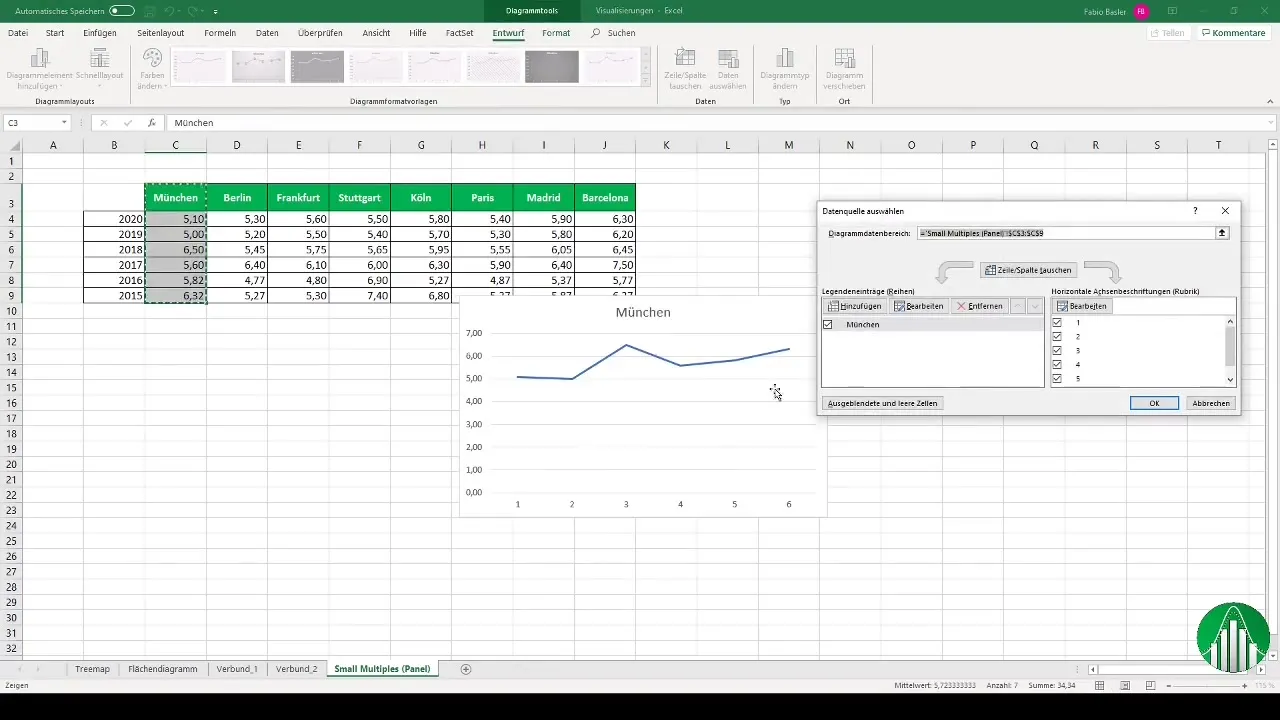The image size is (1280, 720).
Task: Click the user account avatar icon
Action: tap(1141, 10)
